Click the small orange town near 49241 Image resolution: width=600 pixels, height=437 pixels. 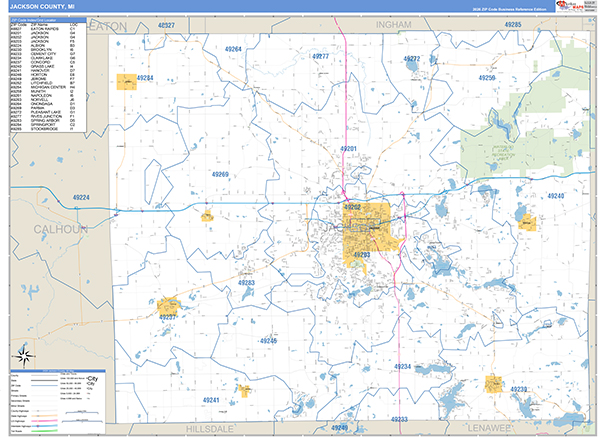click(x=243, y=388)
